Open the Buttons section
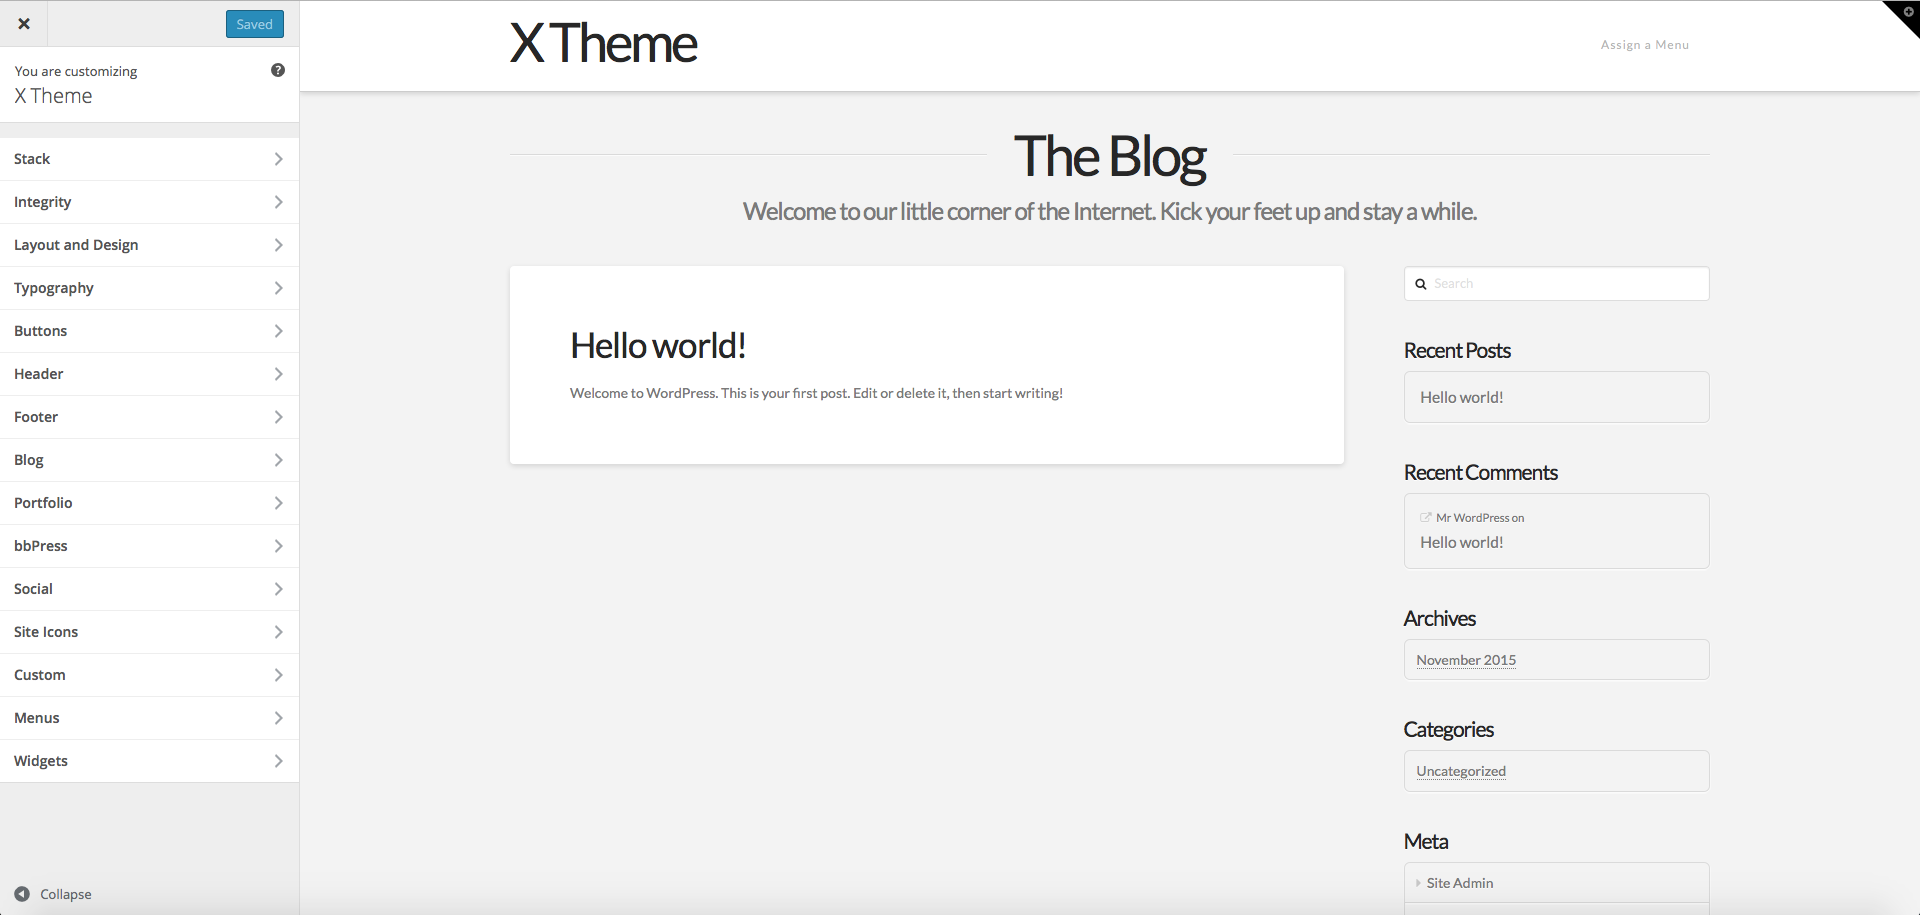 (150, 331)
